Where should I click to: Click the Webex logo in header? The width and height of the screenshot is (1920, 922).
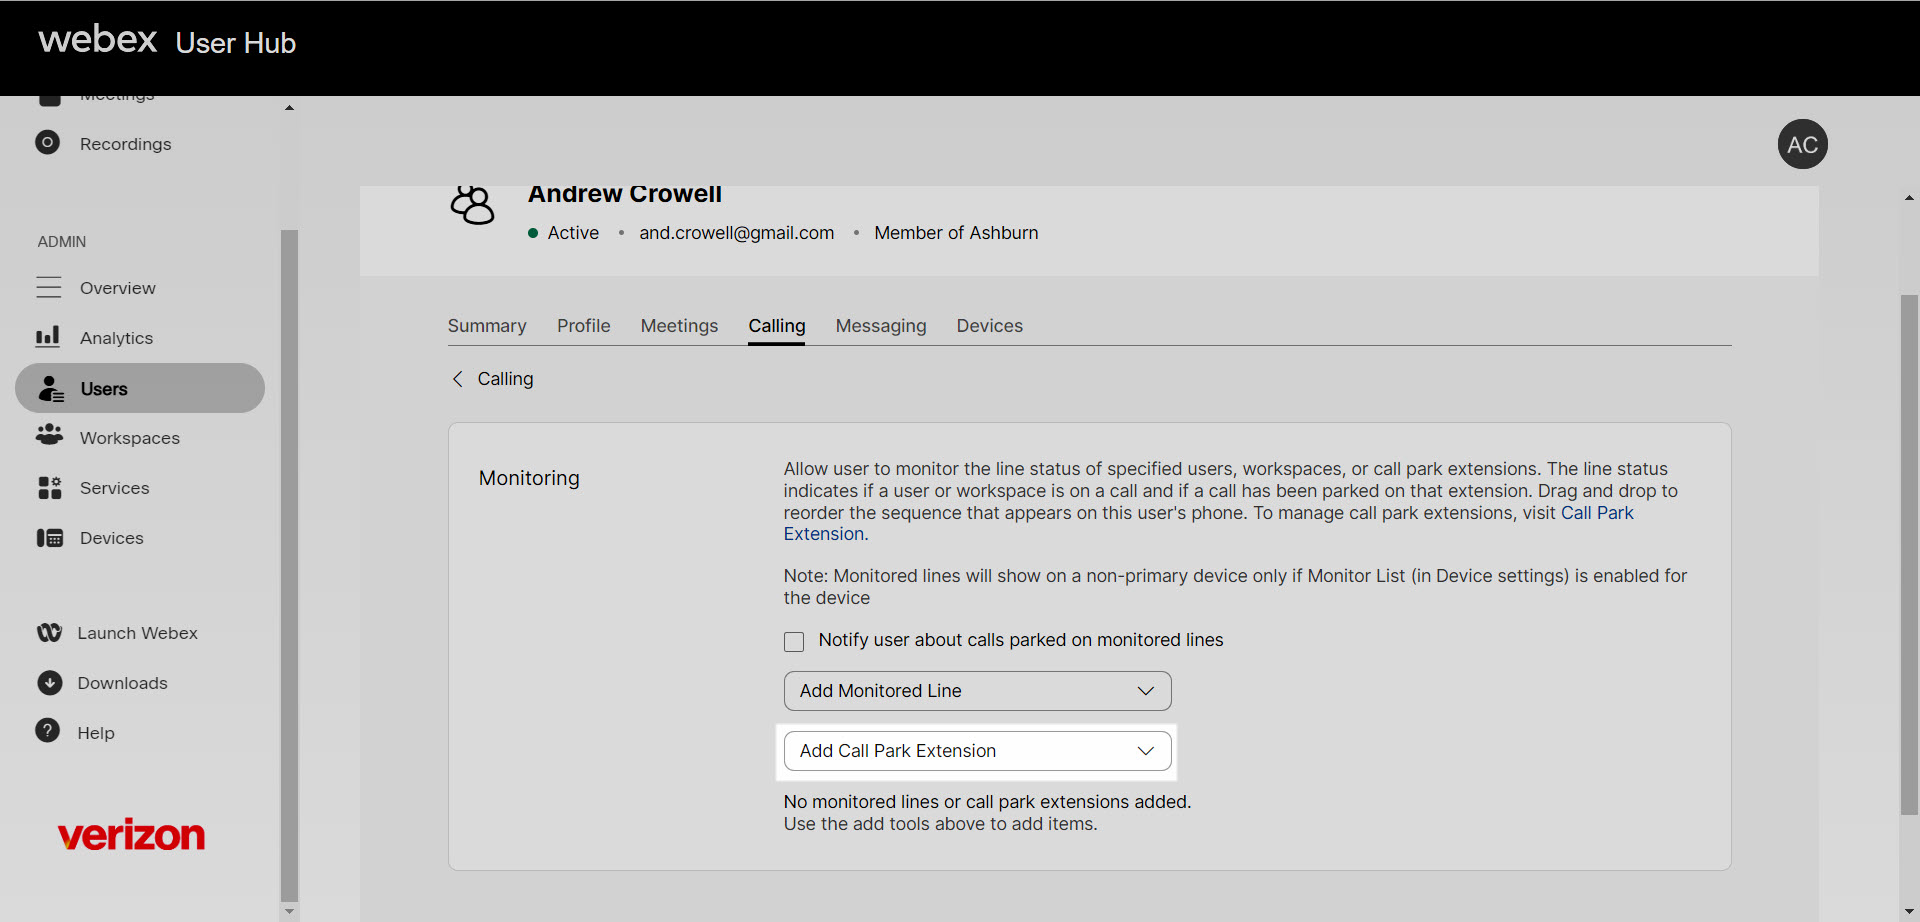[98, 40]
